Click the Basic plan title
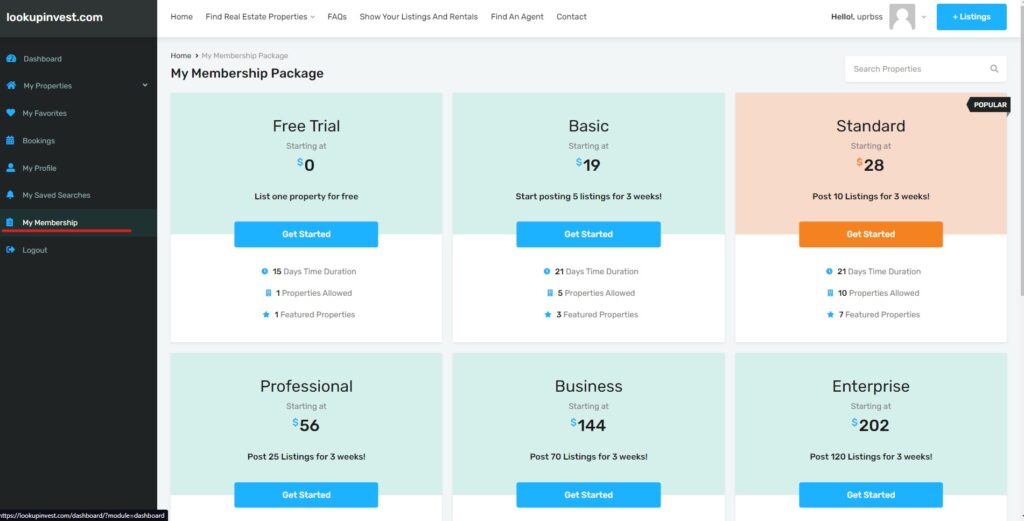 point(588,126)
